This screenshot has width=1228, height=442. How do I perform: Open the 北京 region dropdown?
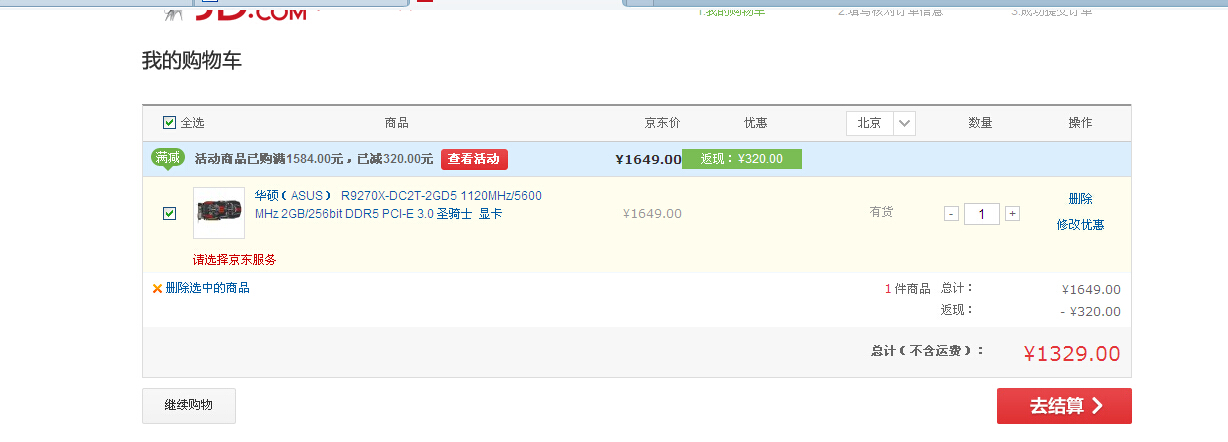click(880, 123)
